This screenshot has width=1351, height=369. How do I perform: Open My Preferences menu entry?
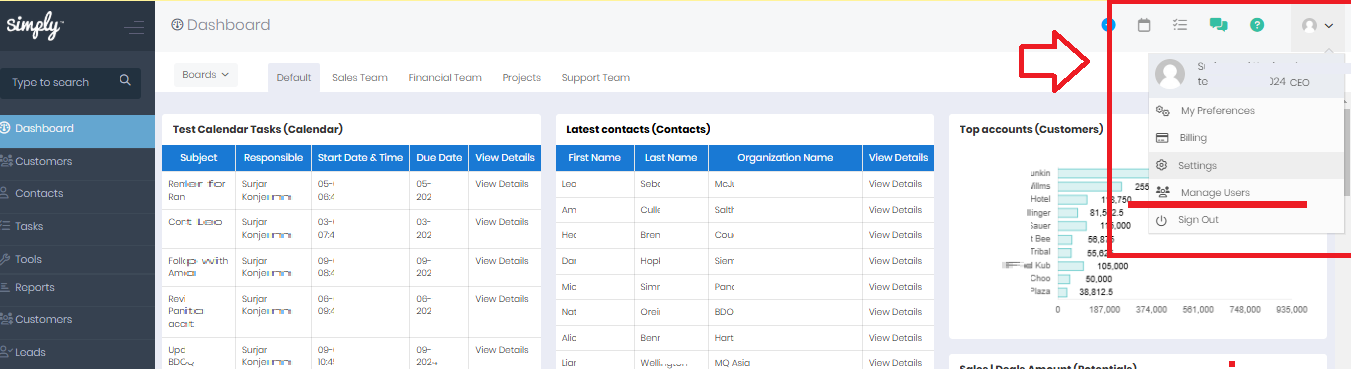[x=1217, y=110]
